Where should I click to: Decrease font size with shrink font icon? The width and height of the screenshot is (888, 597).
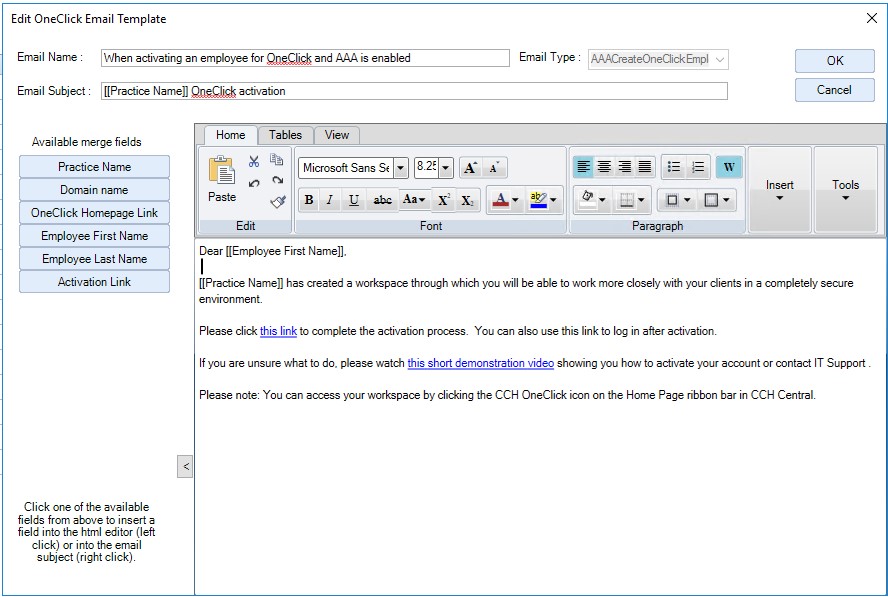494,168
